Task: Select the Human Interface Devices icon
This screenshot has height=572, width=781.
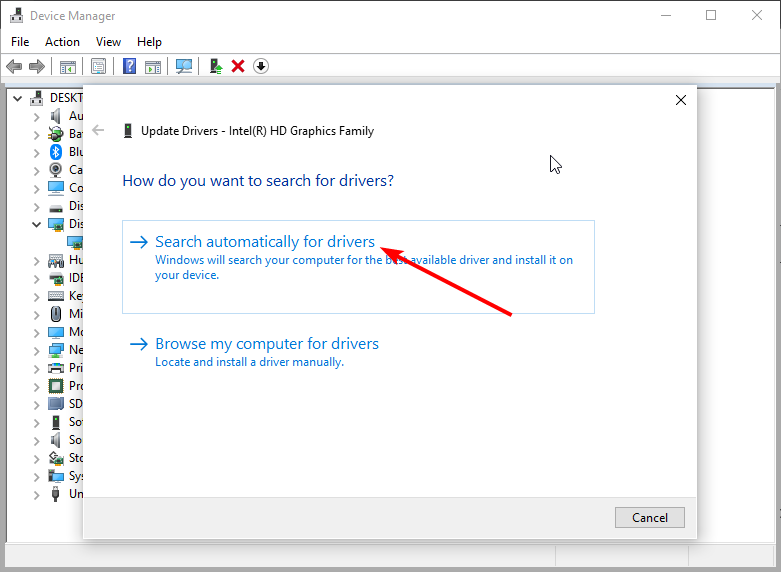Action: 56,260
